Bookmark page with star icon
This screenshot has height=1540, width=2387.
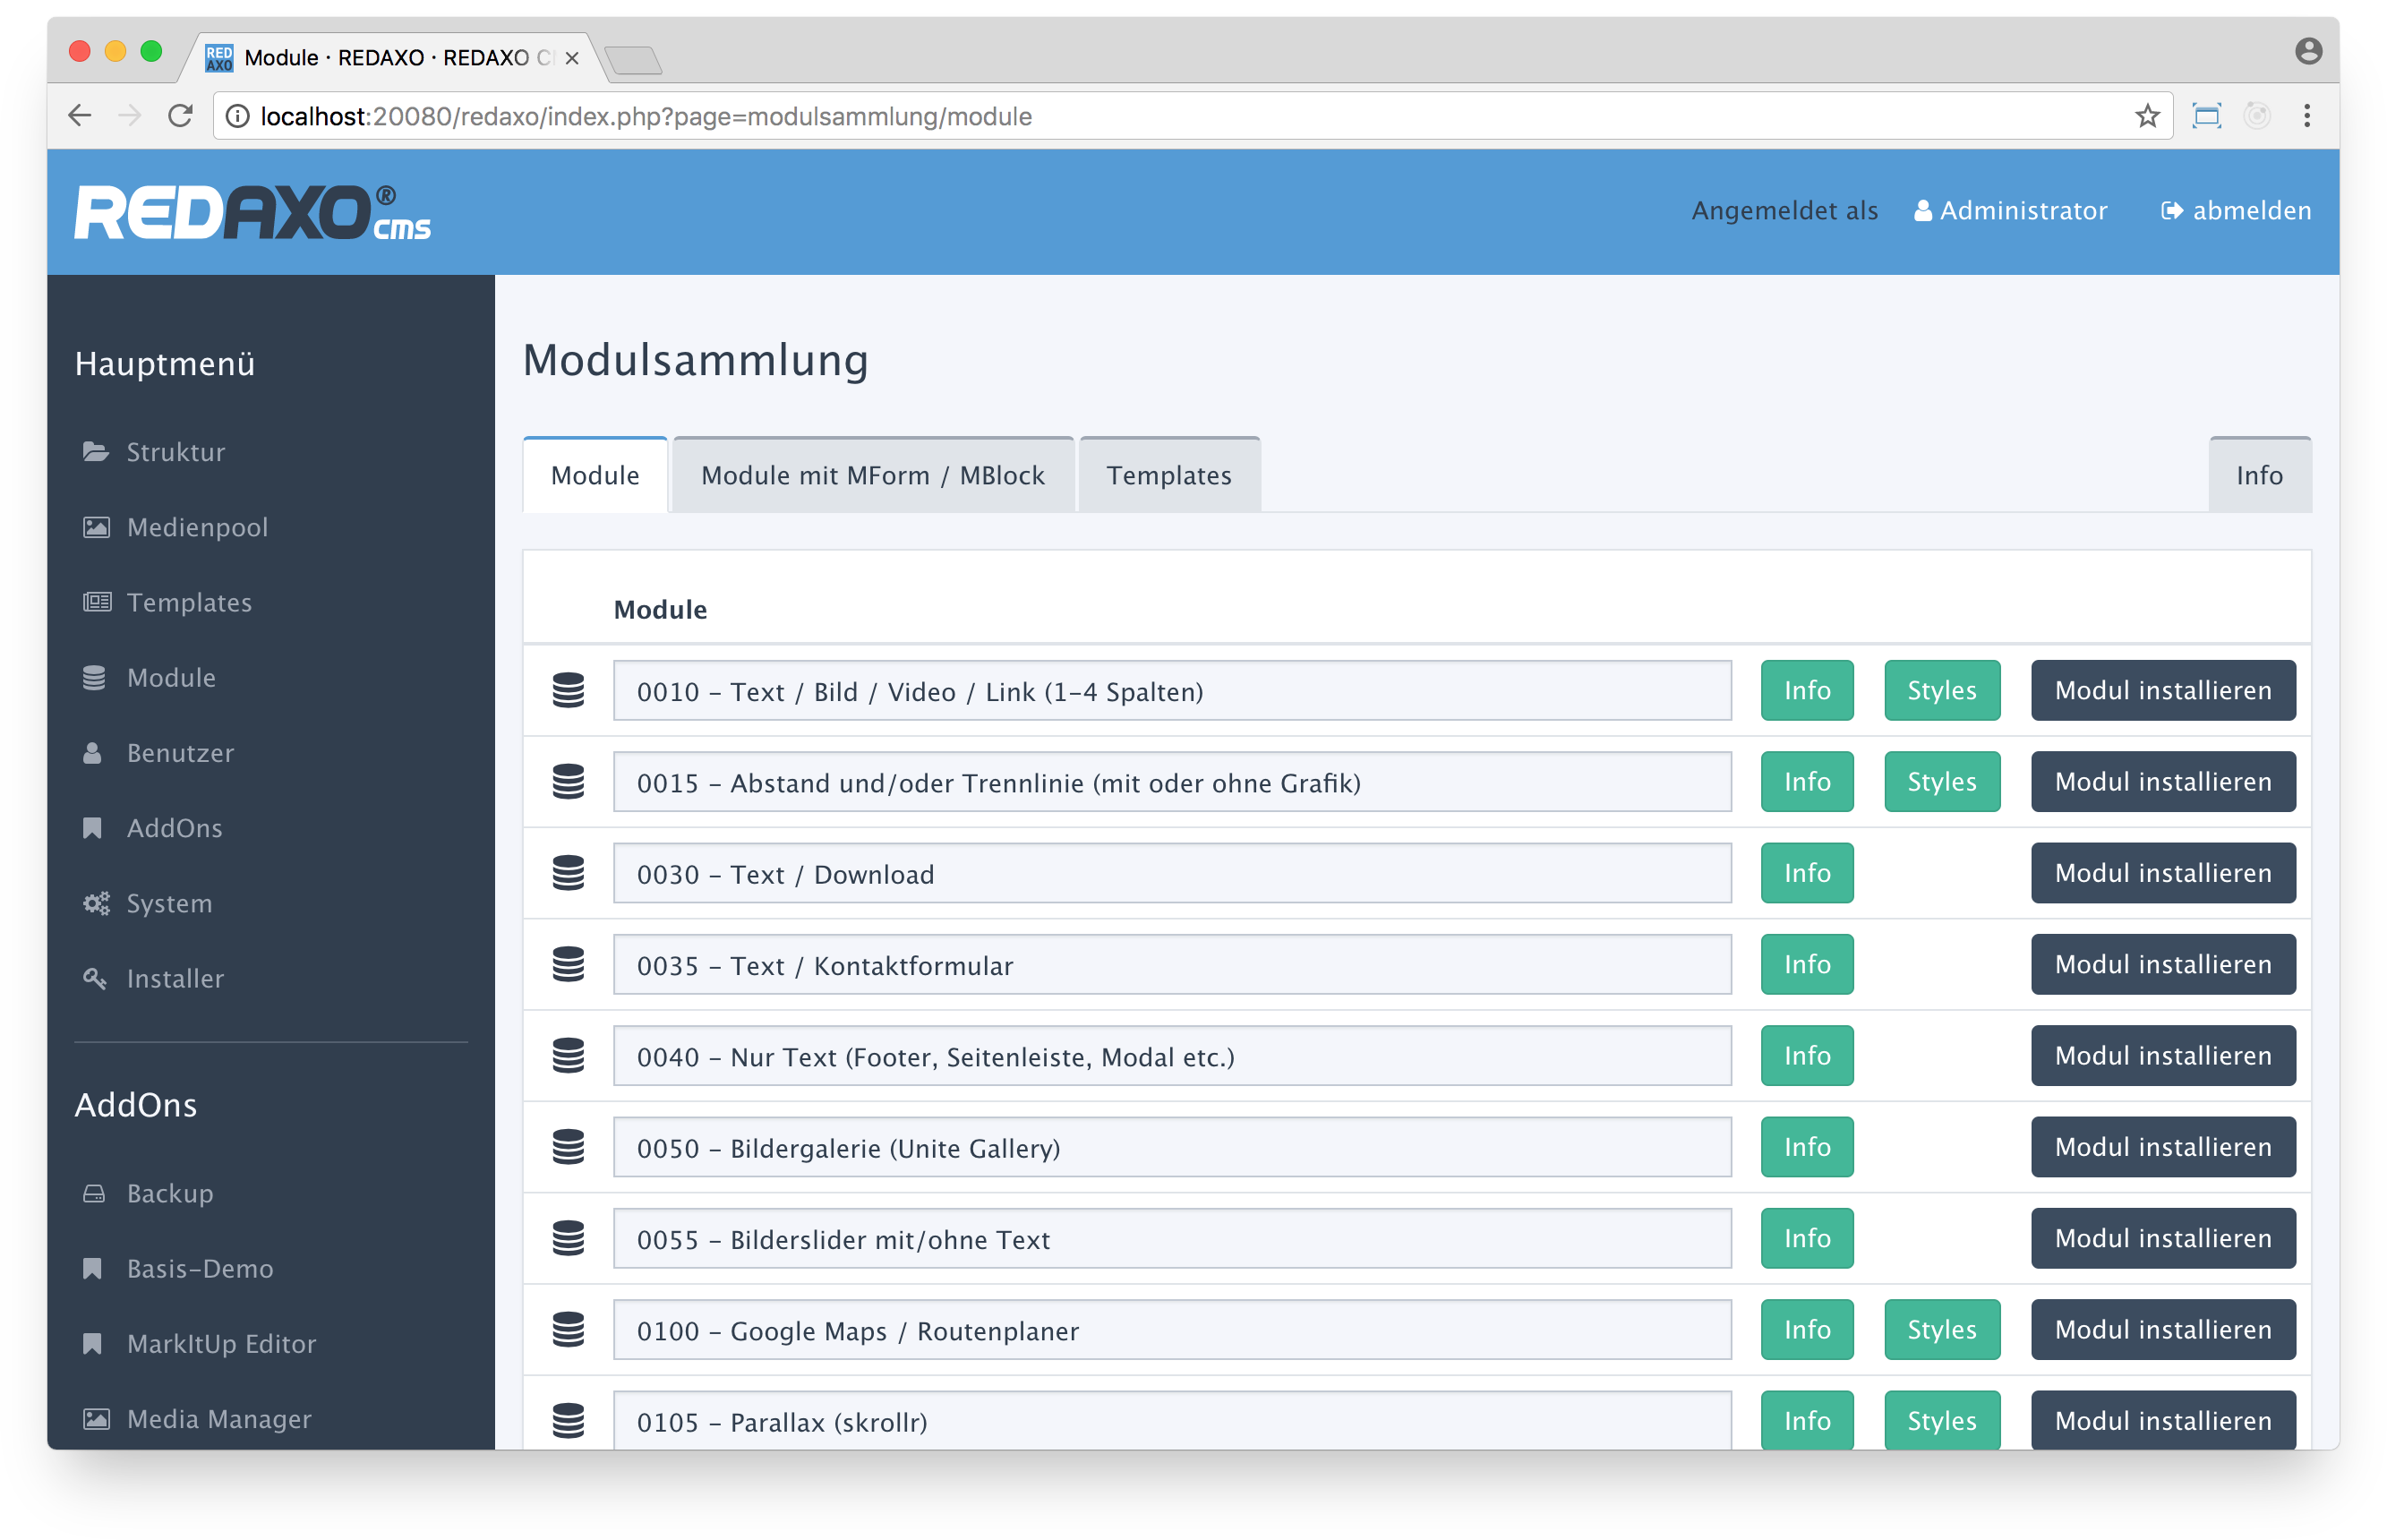pos(2146,117)
